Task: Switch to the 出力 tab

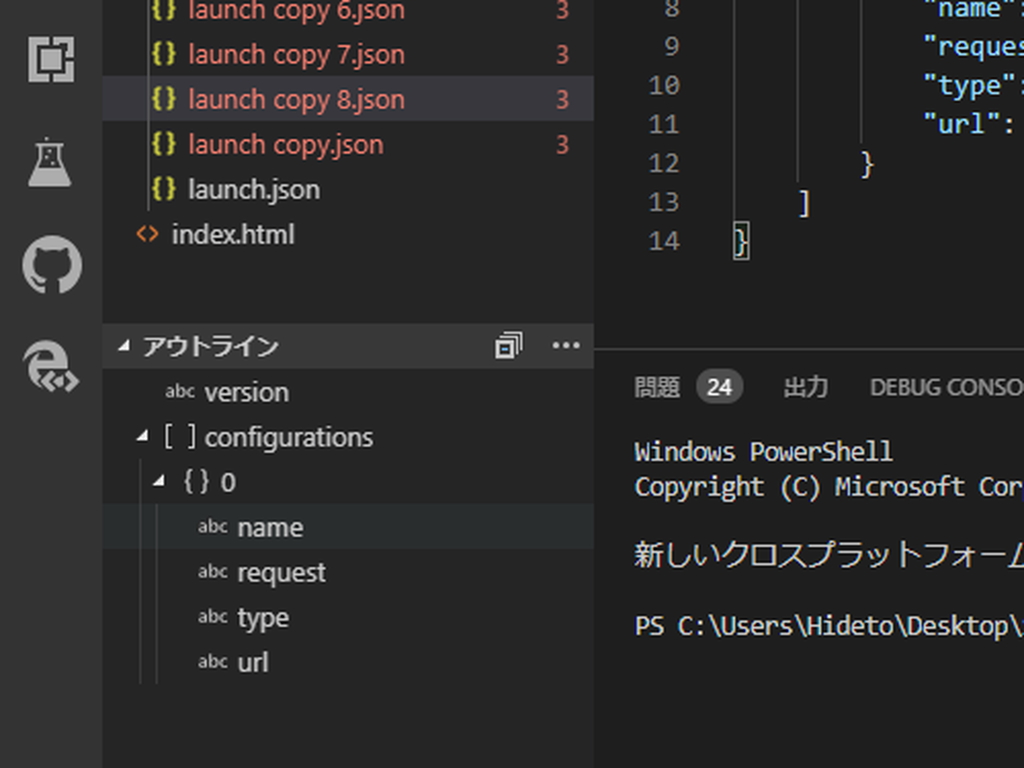Action: click(805, 387)
